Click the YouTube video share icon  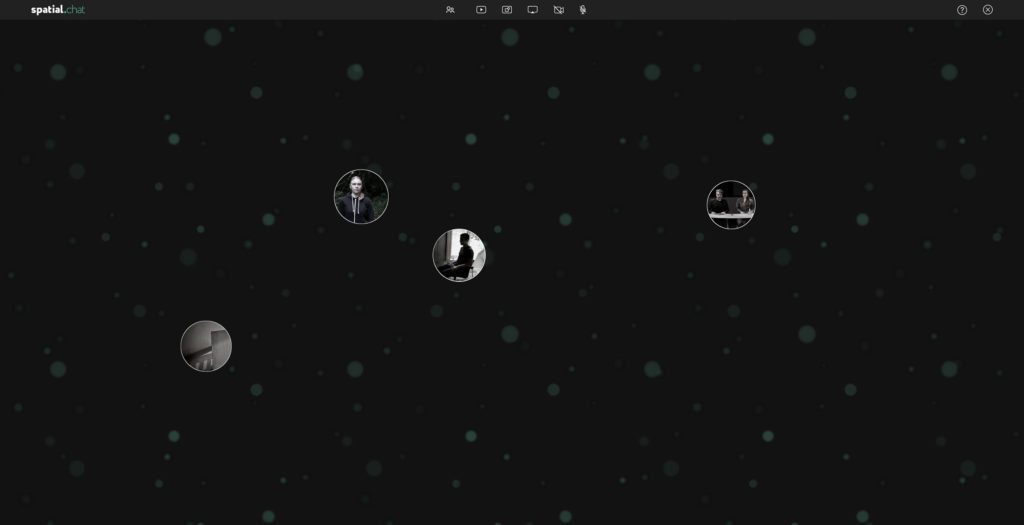pos(481,10)
